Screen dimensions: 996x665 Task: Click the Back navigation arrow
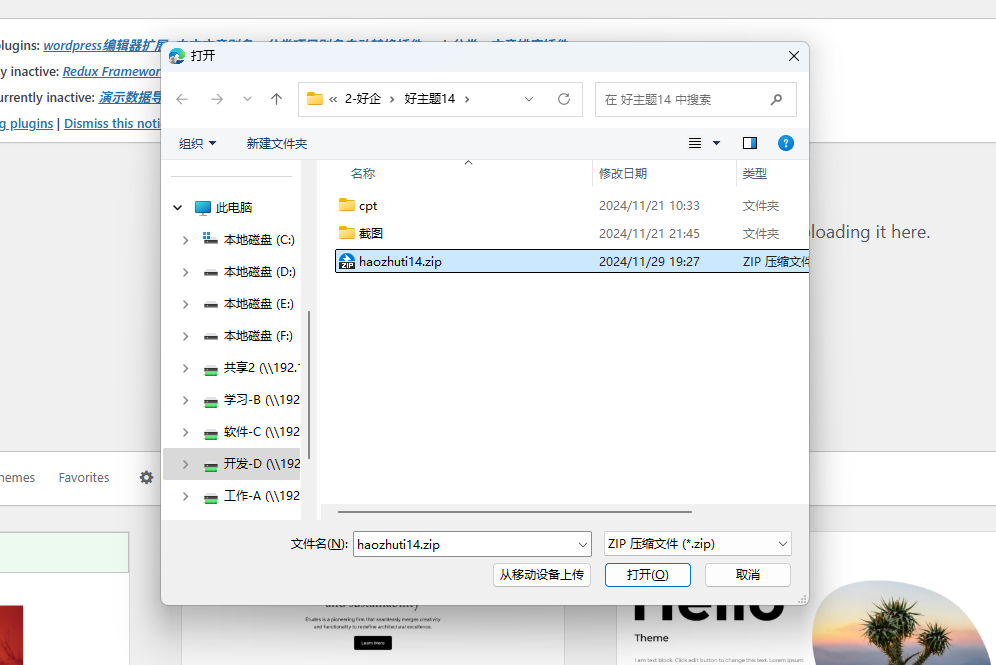pos(182,99)
